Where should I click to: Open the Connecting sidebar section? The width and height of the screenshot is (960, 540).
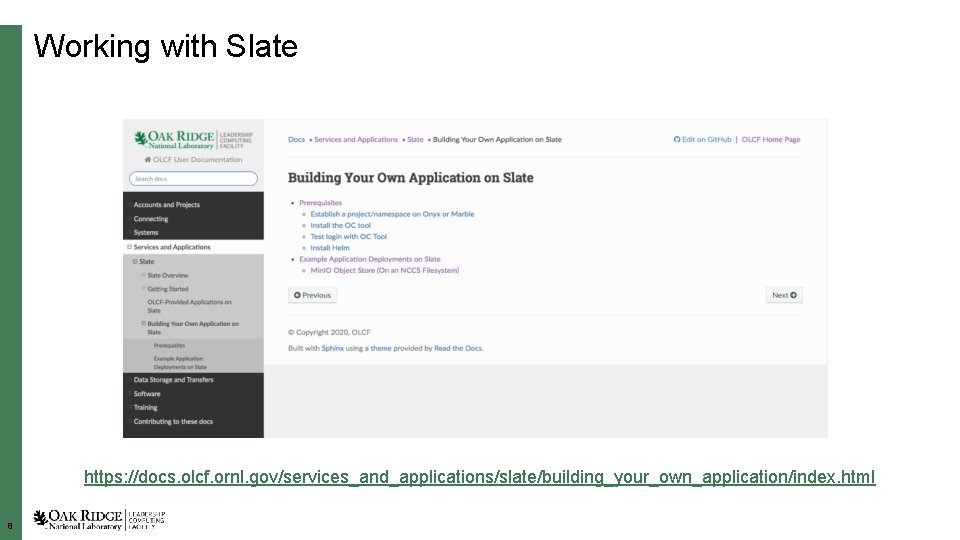click(151, 219)
